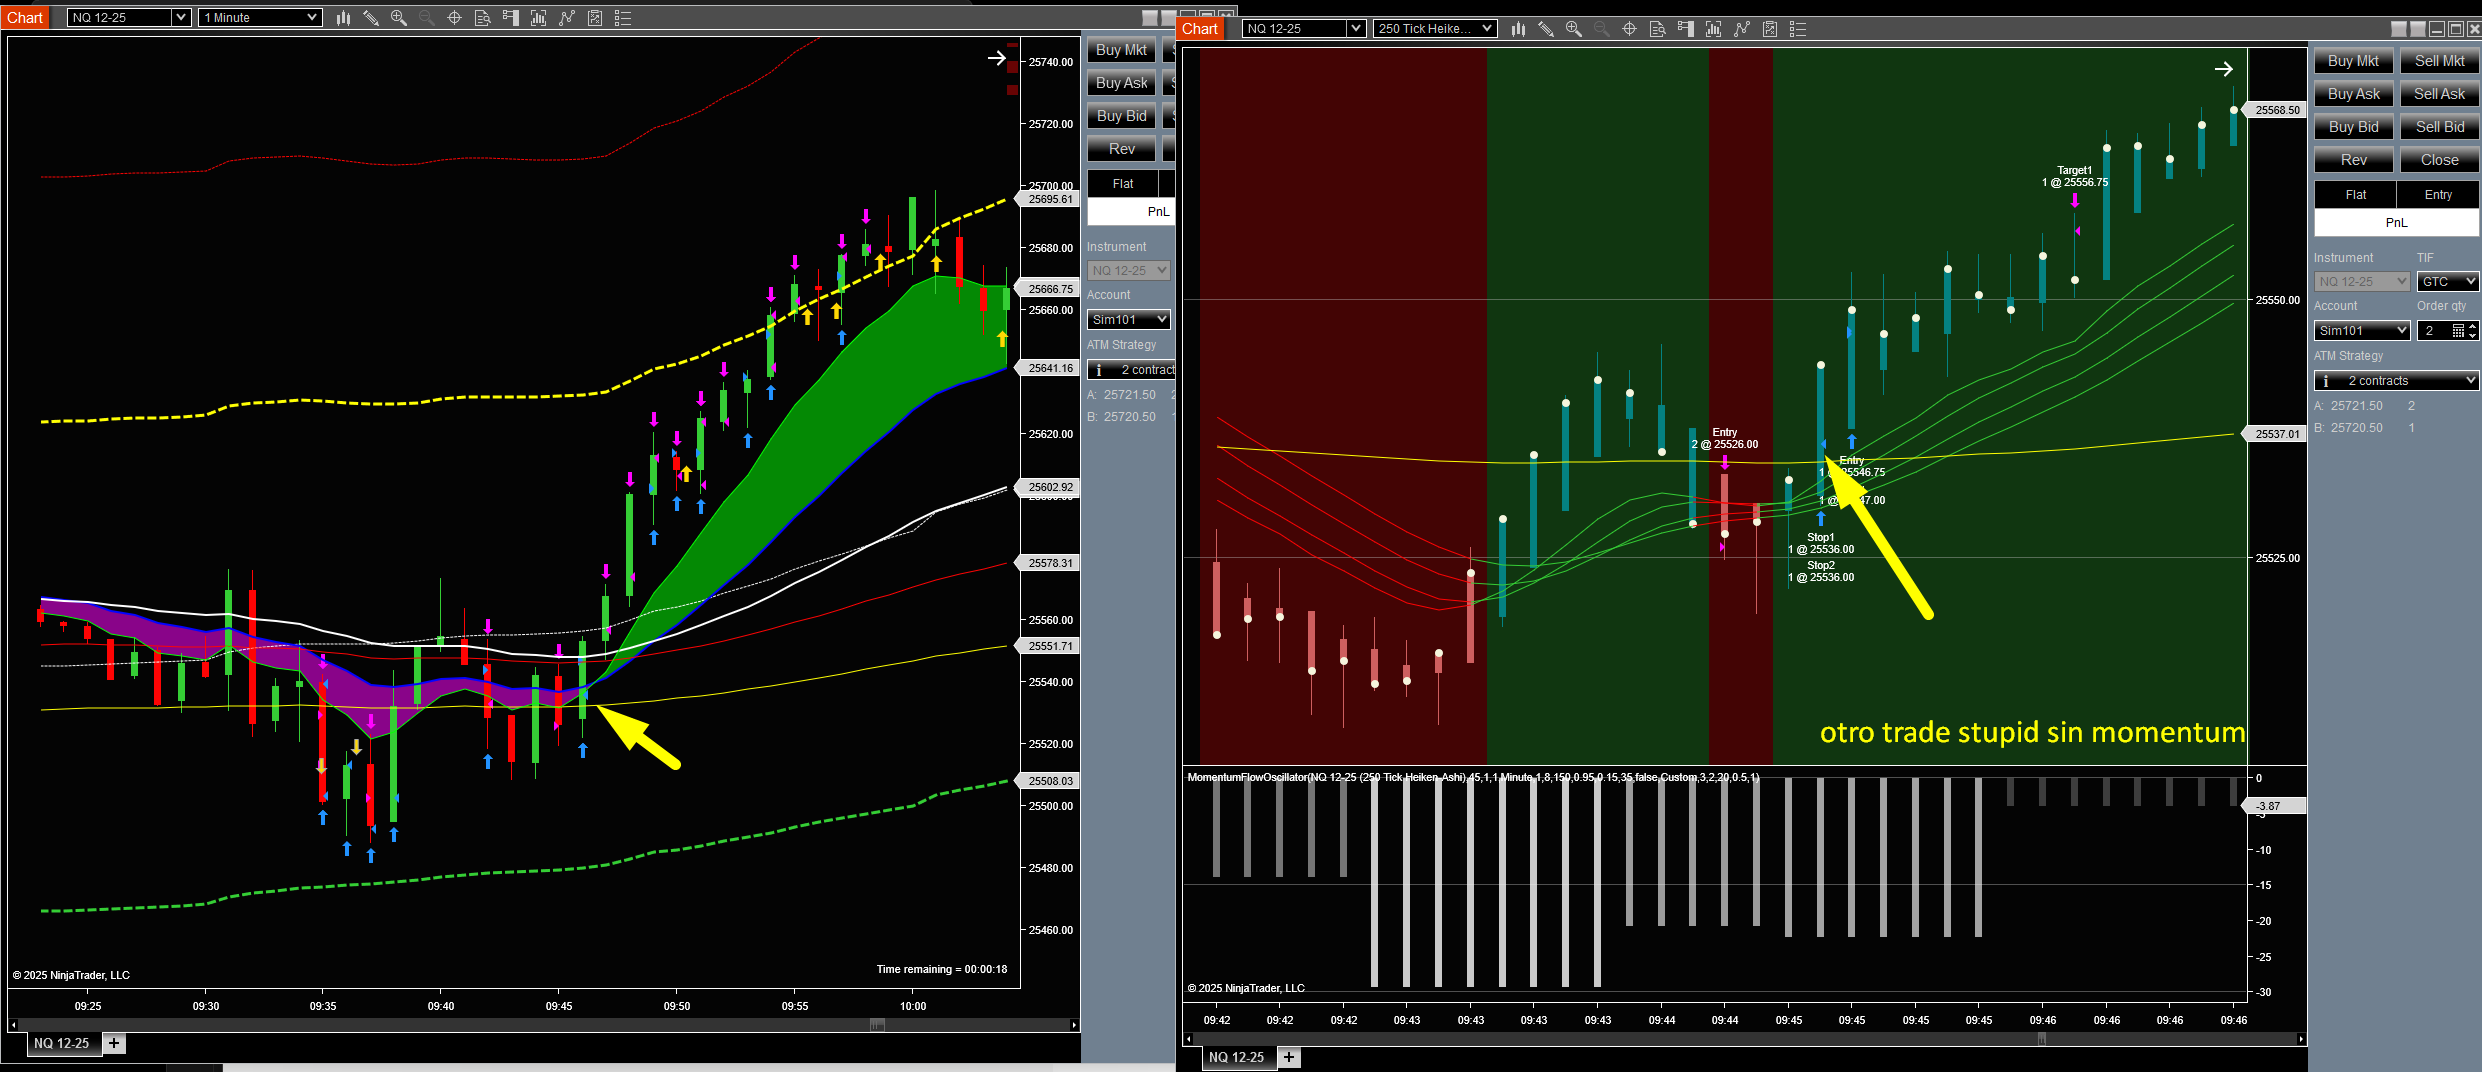Change bar style in the 1 Minute chart
Screen dimensions: 2482x1072
(343, 18)
